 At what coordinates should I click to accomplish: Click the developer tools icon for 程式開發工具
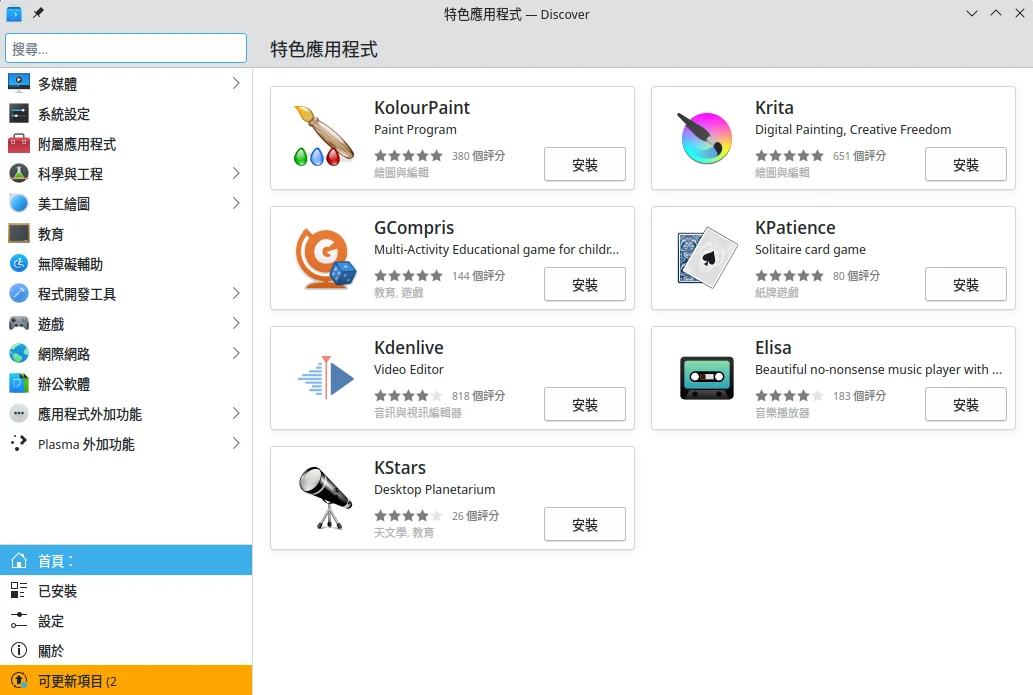pyautogui.click(x=19, y=293)
